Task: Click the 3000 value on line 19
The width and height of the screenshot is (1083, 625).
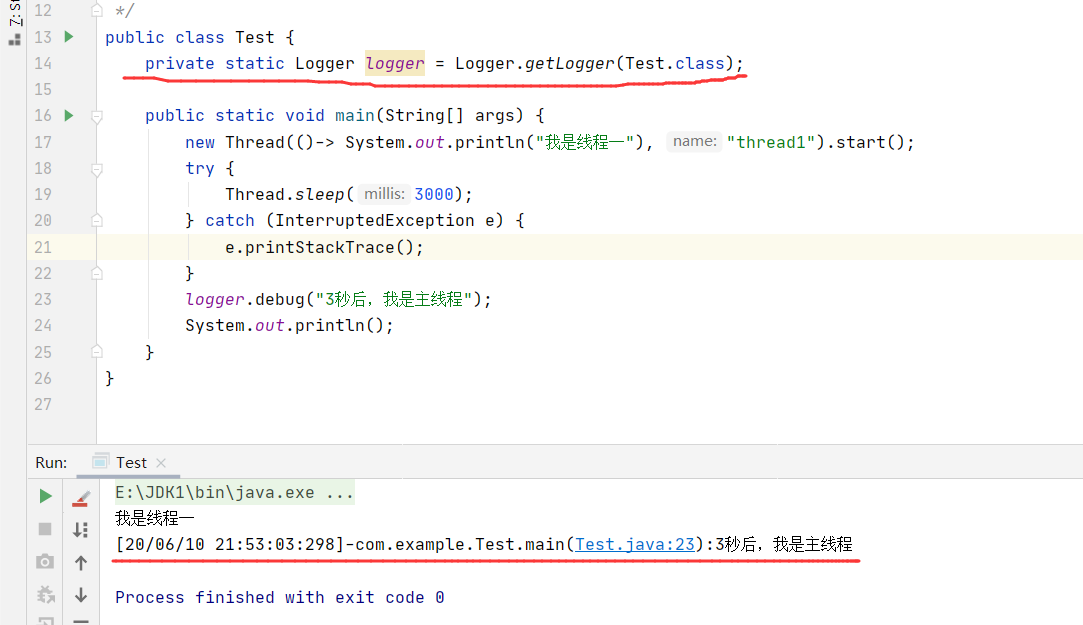Action: coord(434,195)
